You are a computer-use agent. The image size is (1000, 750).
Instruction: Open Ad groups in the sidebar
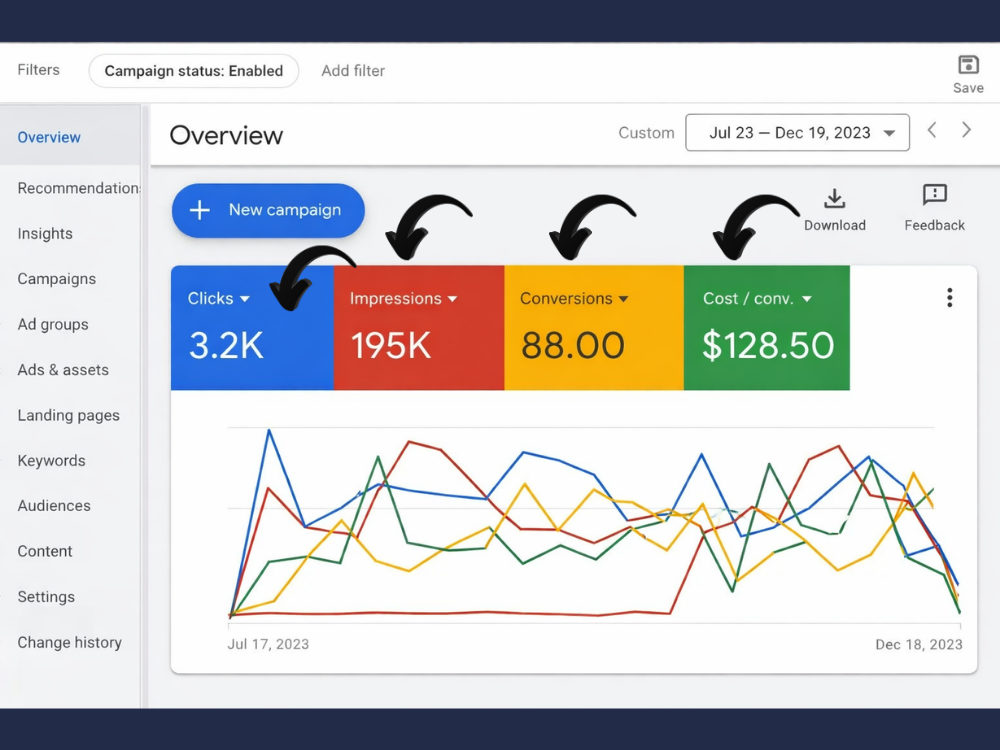pos(53,324)
